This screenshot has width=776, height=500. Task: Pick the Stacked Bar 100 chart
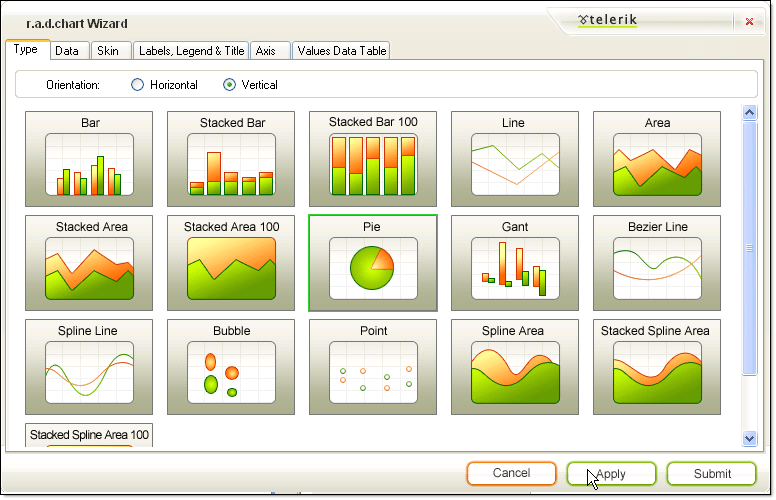[x=373, y=159]
